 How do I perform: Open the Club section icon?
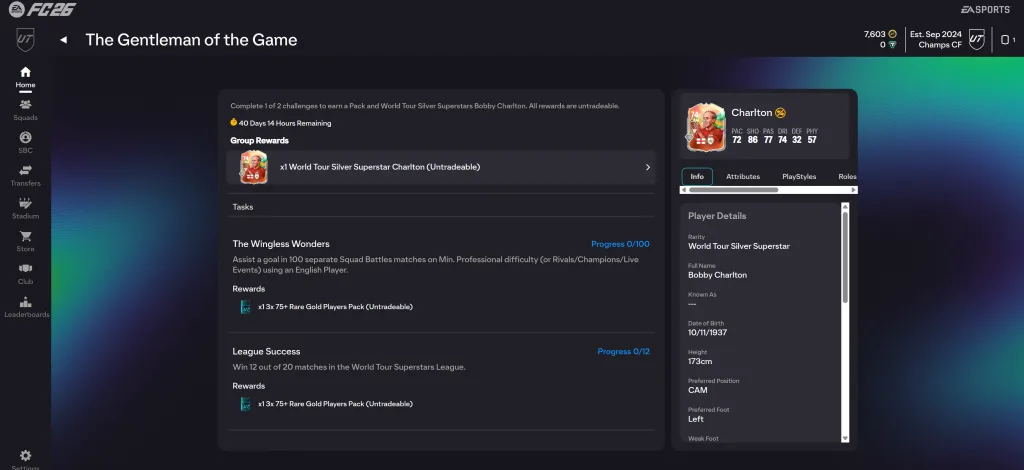(25, 269)
